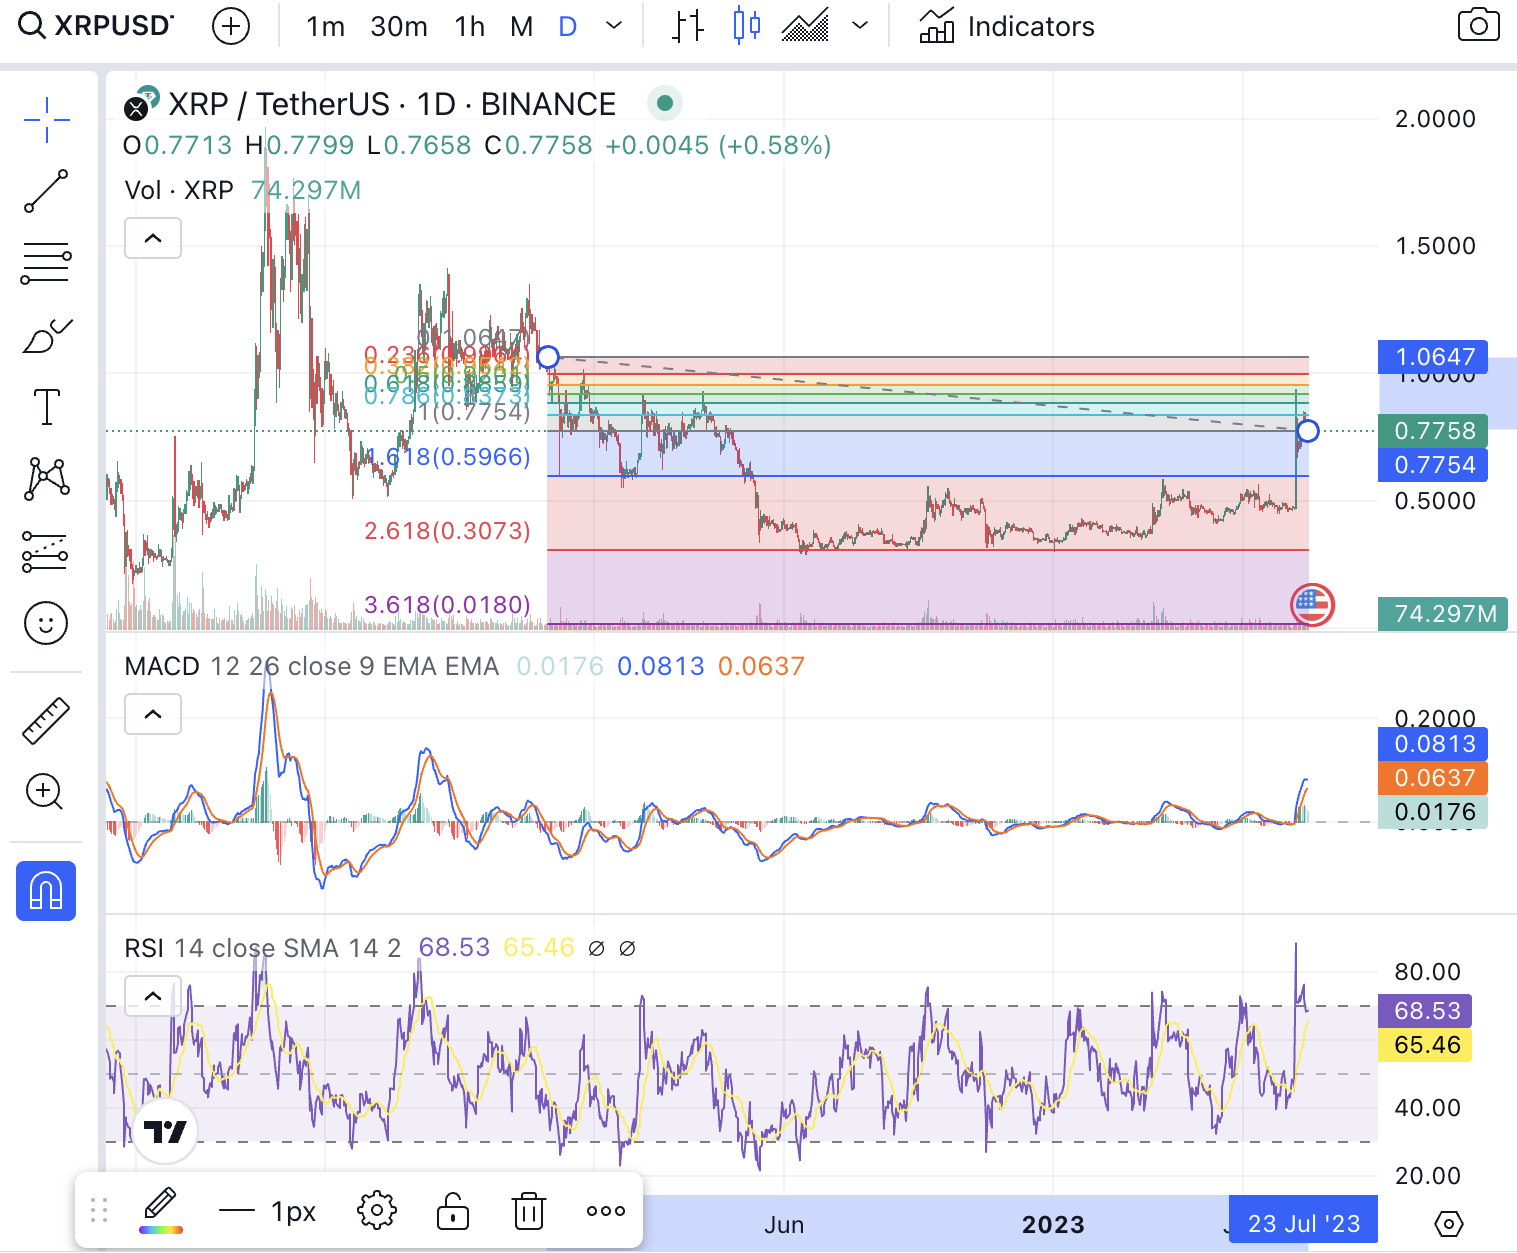Collapse the main chart legend
Screen dimensions: 1517x1253
153,238
